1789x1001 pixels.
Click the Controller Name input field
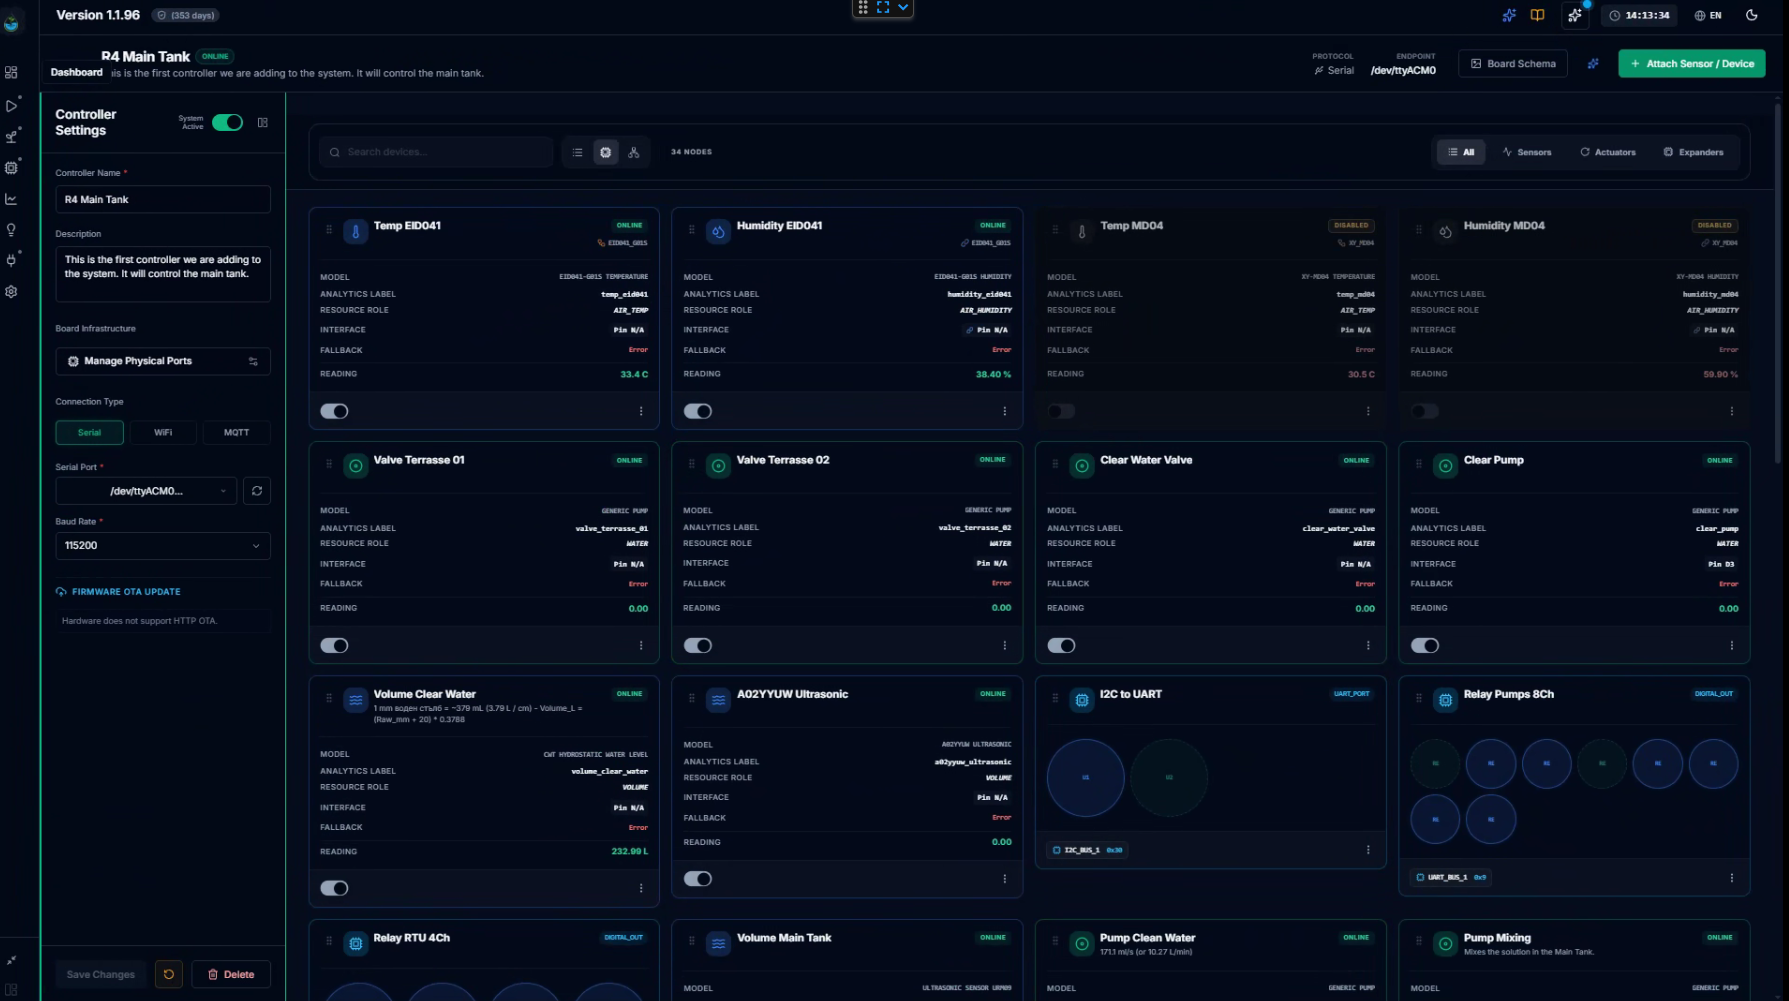163,199
